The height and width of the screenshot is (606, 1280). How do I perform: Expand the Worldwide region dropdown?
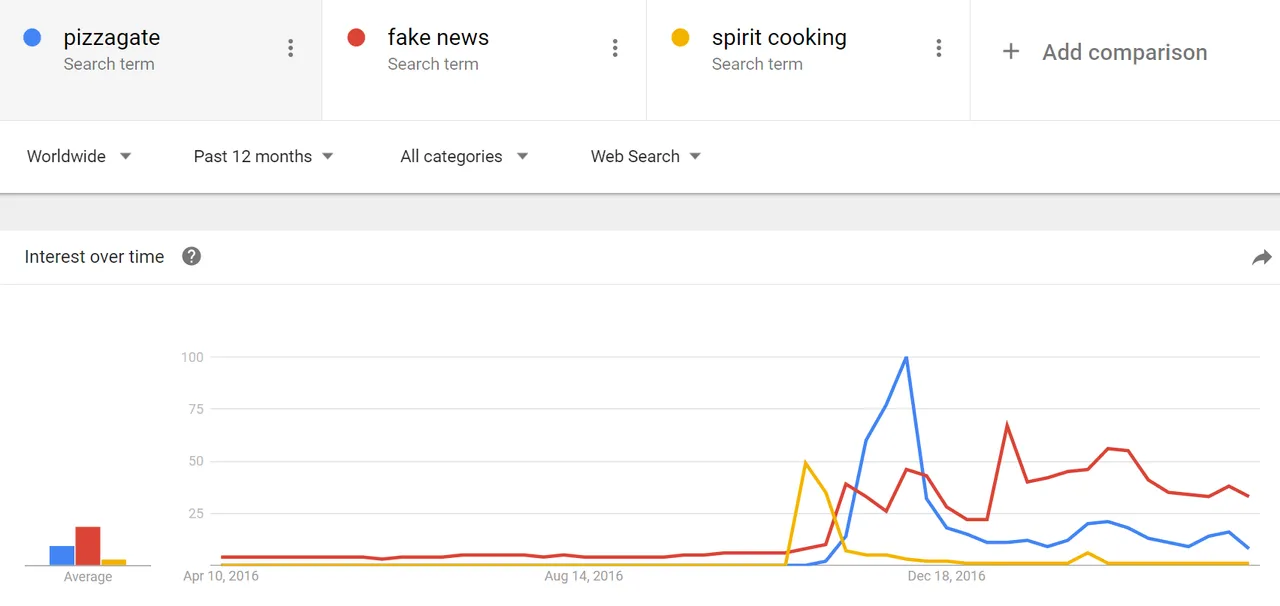point(79,156)
